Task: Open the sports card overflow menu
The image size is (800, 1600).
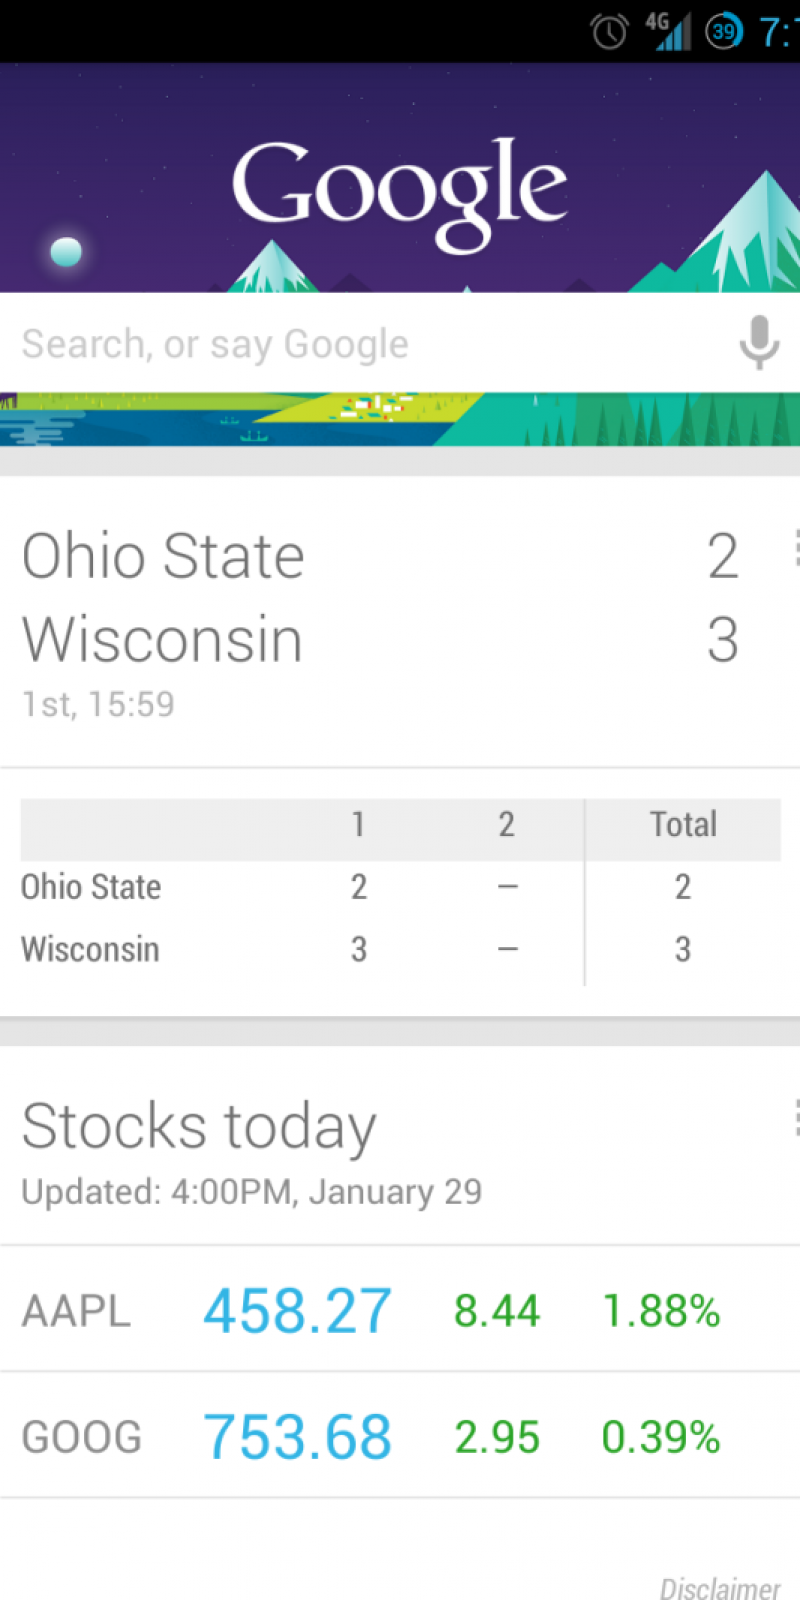Action: pos(795,548)
